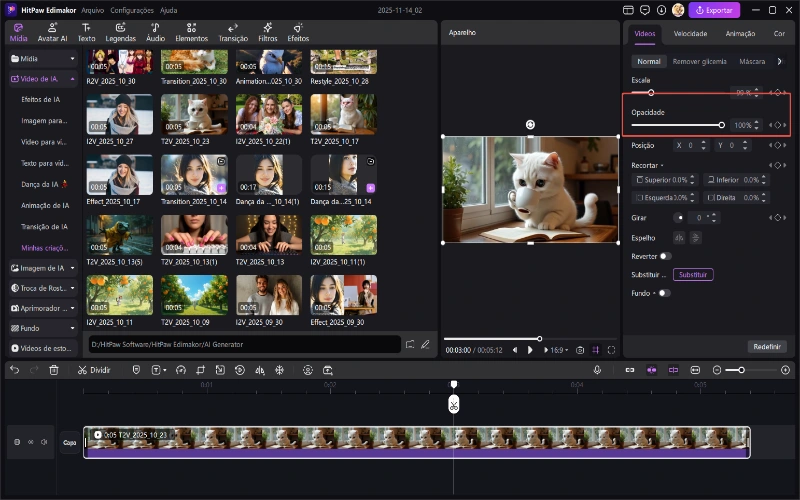Screen dimensions: 800x500
Task: Click the shield marker icon in timeline toolbar
Action: coord(136,370)
